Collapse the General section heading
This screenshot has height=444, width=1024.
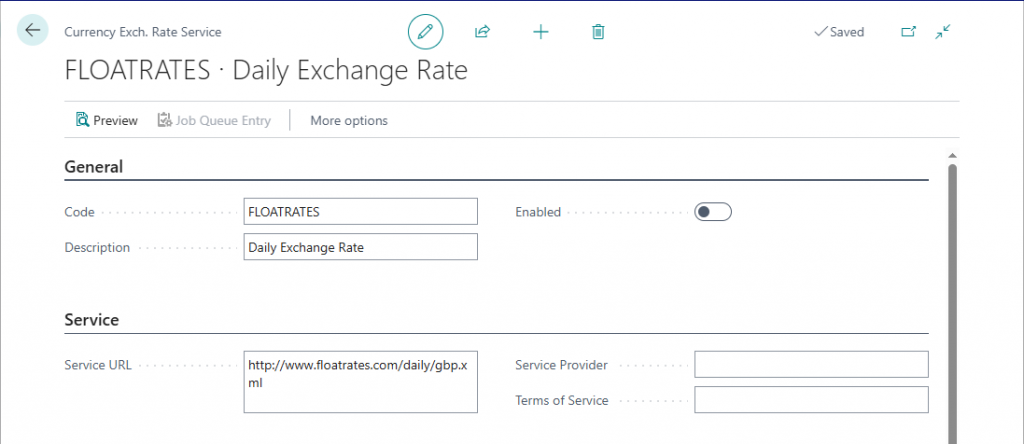(x=94, y=167)
